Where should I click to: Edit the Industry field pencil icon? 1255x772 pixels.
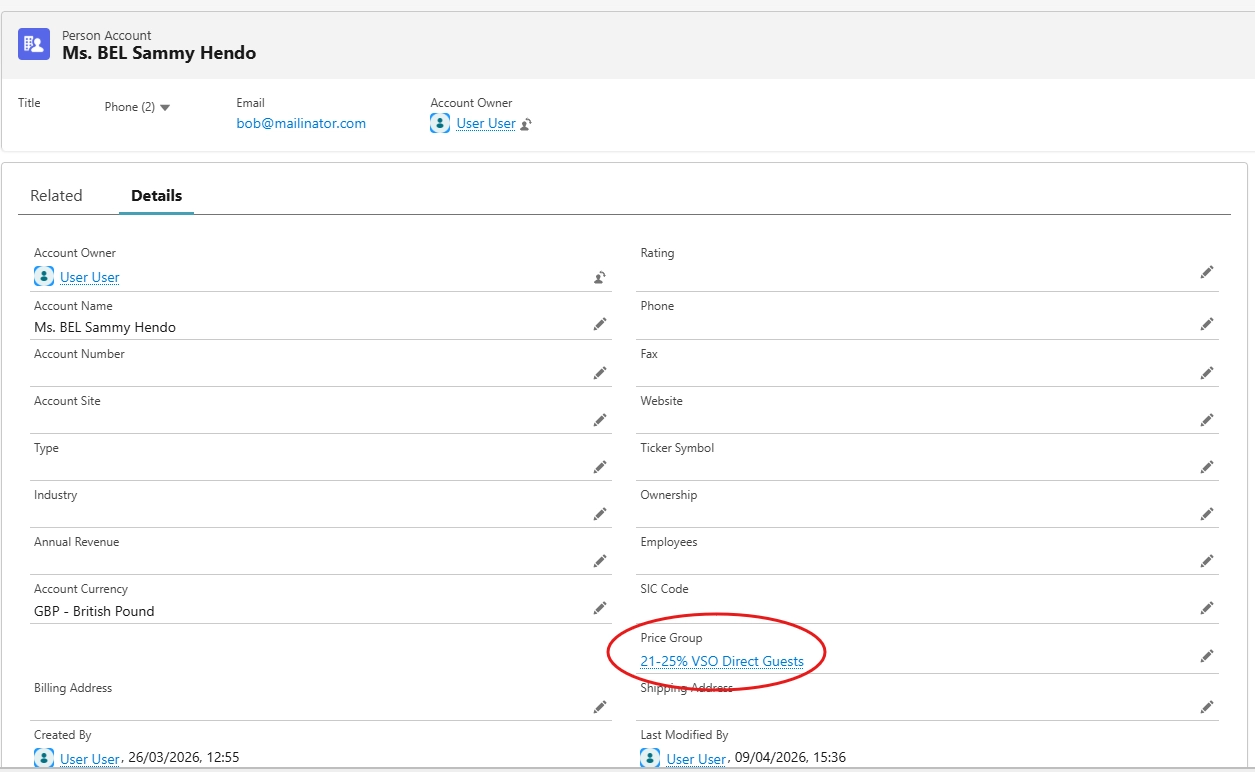click(600, 514)
